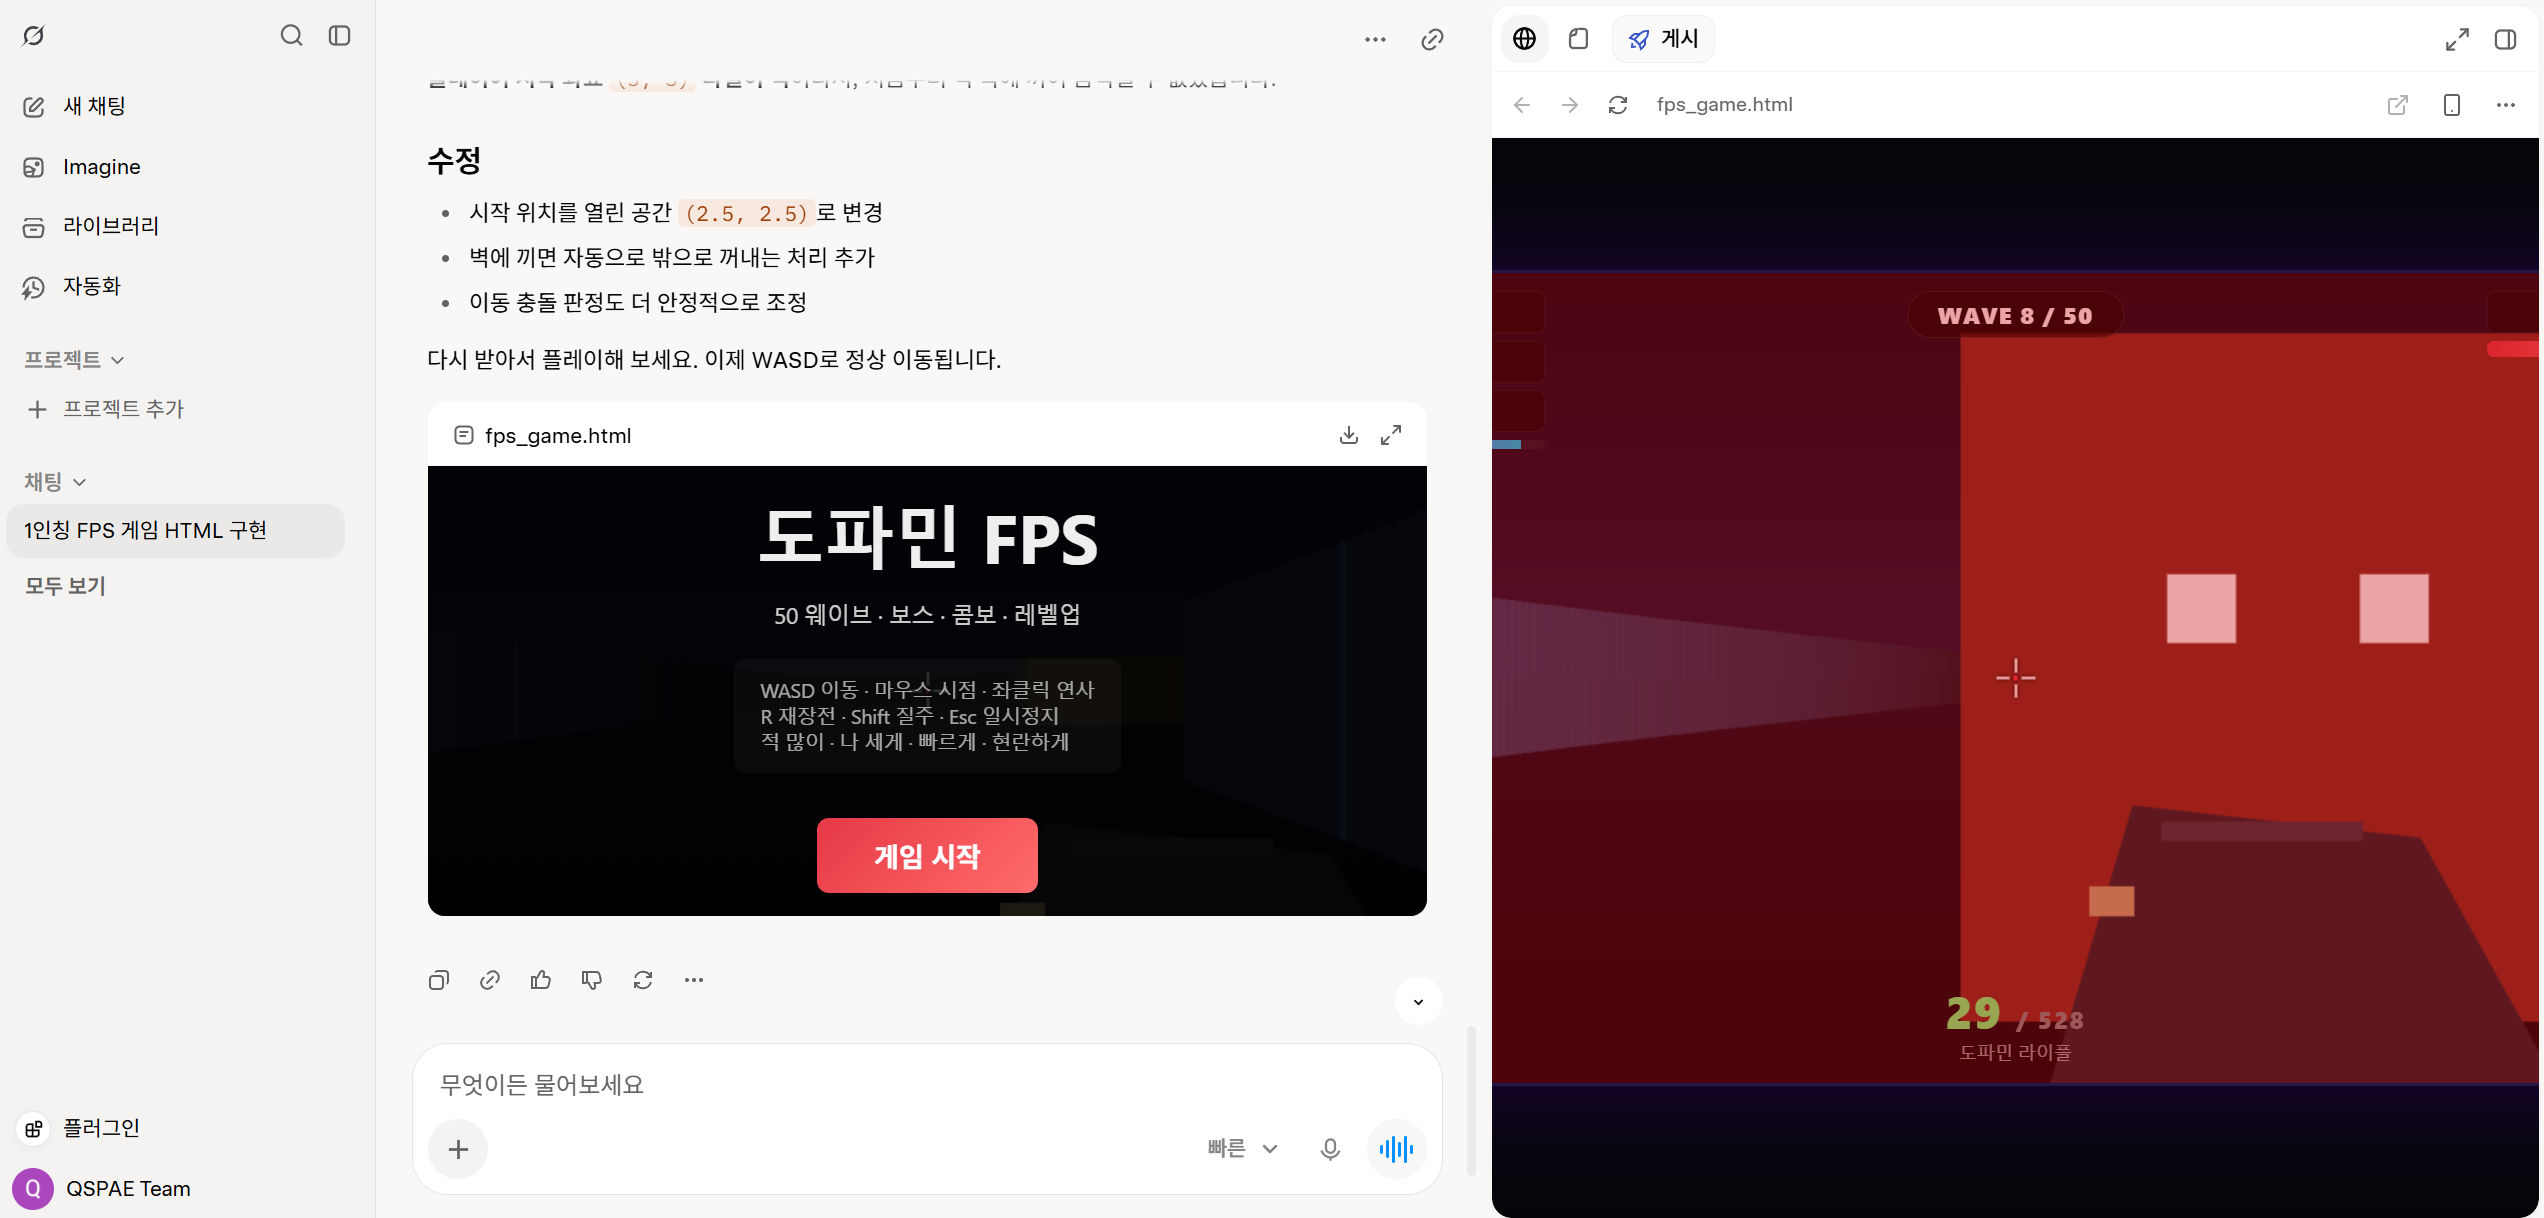Toggle mobile device view icon

(x=2452, y=105)
